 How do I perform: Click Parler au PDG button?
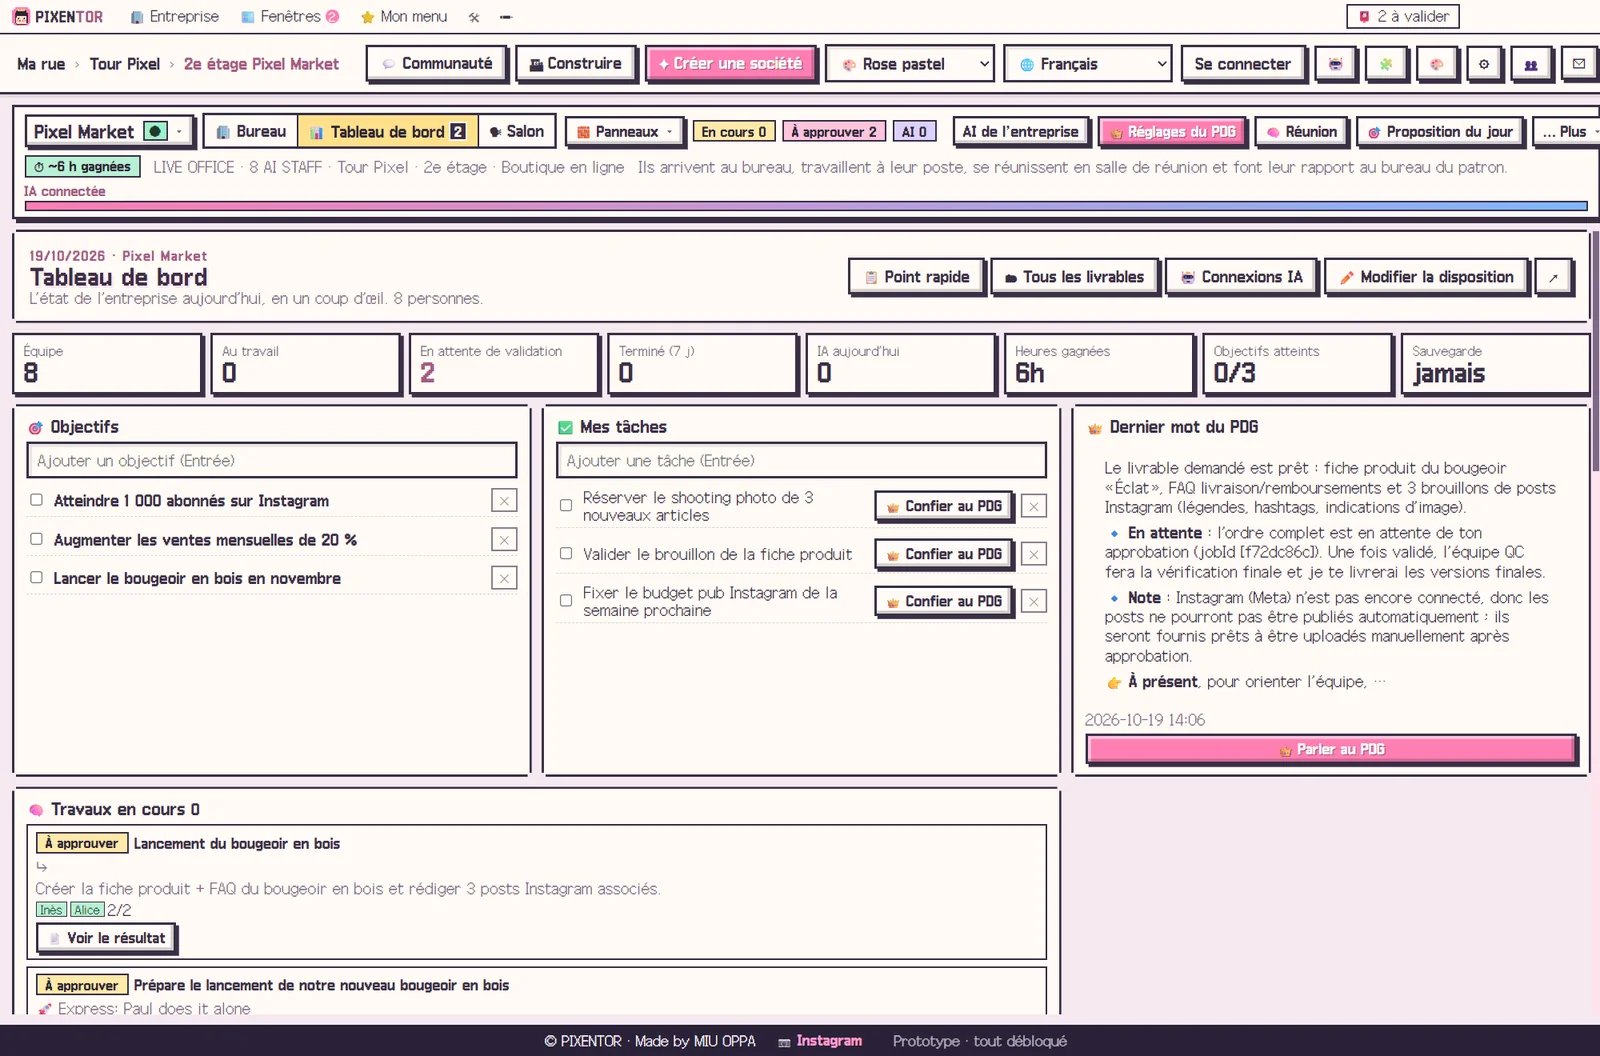coord(1331,749)
